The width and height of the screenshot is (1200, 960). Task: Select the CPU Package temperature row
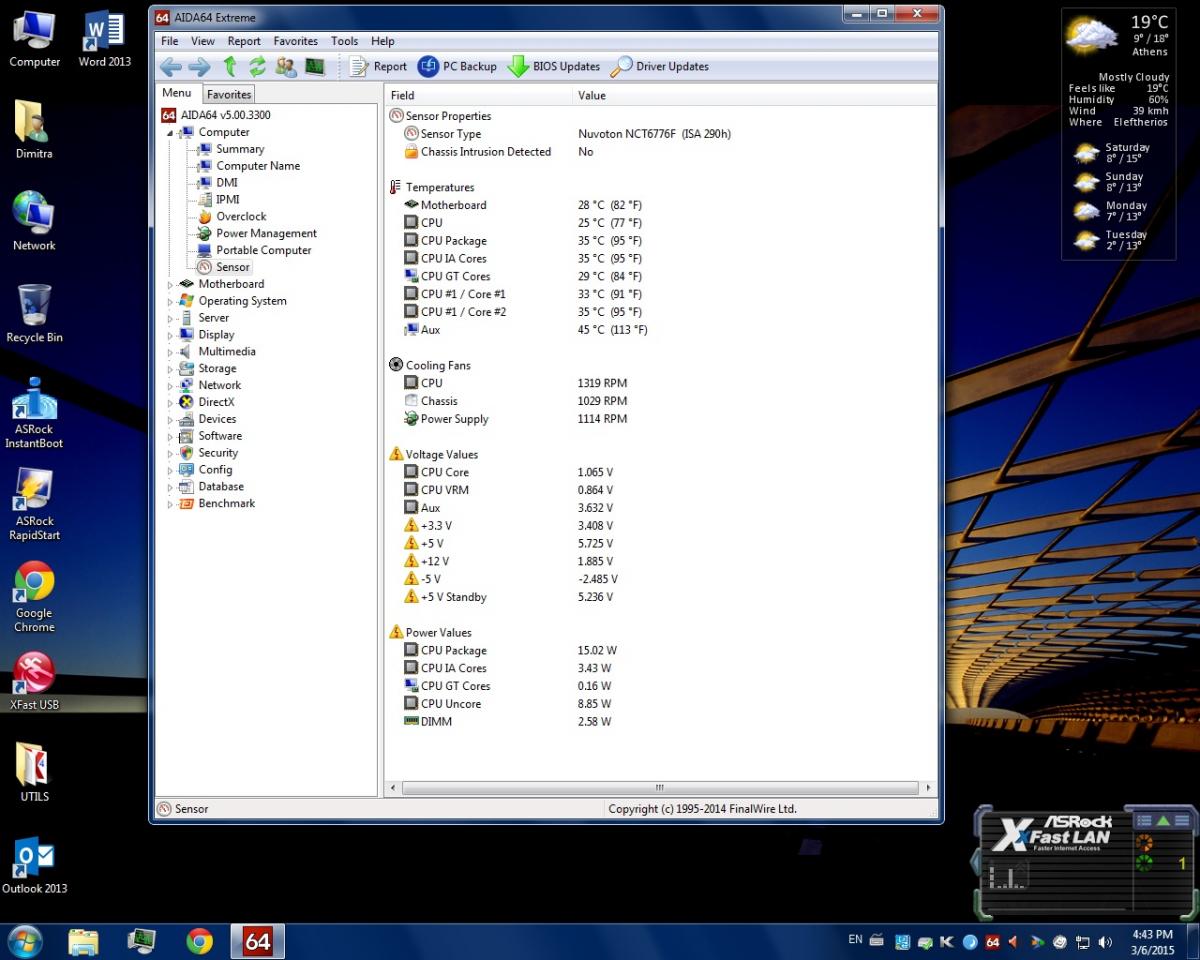tap(660, 241)
